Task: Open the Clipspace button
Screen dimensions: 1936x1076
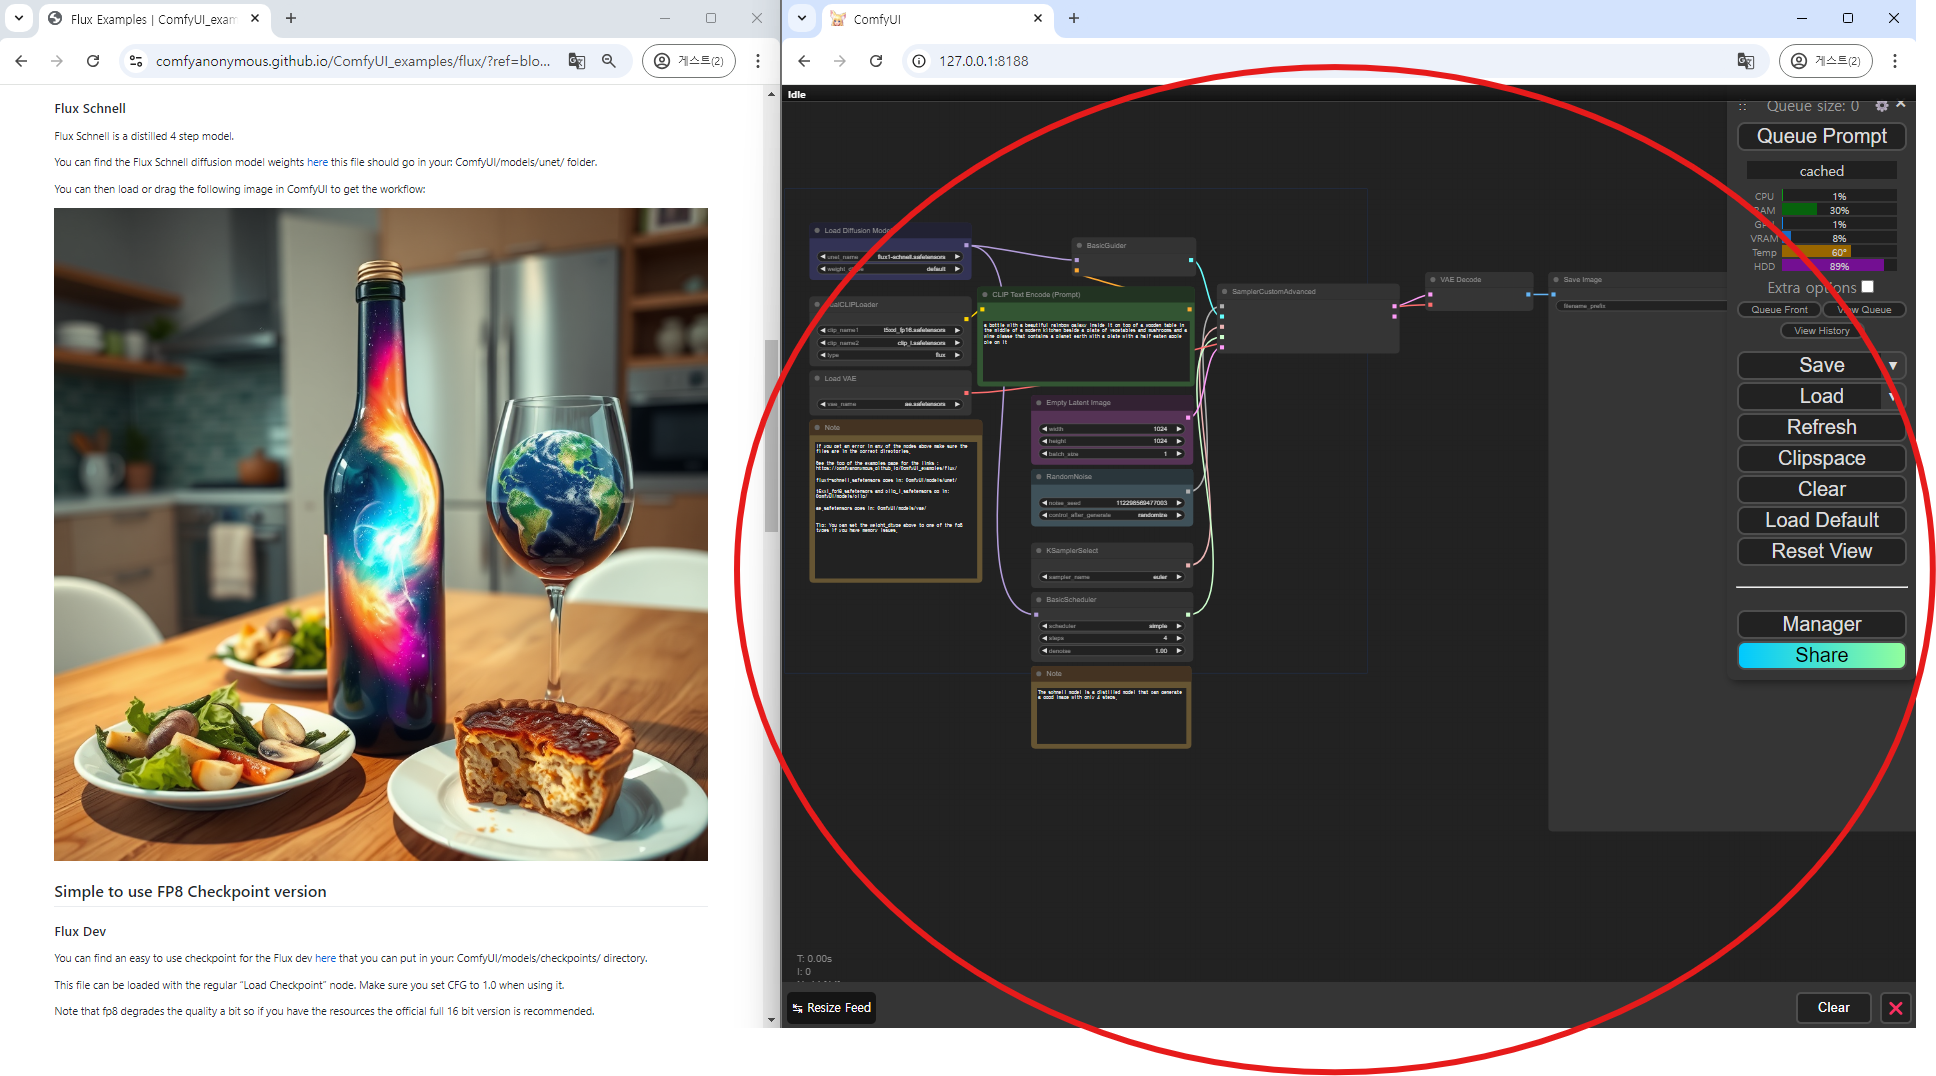Action: pyautogui.click(x=1821, y=458)
